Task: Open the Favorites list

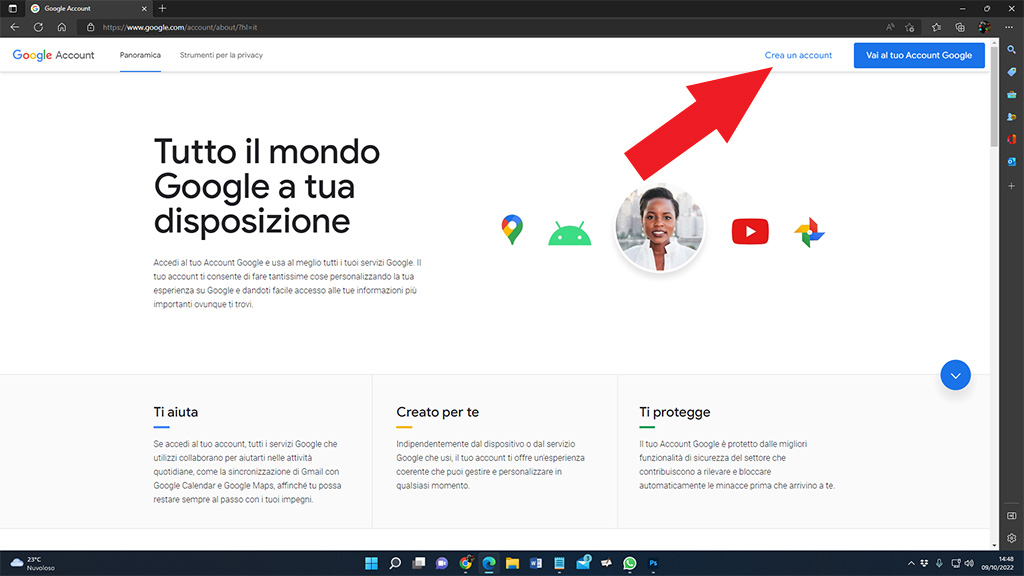Action: pos(936,27)
